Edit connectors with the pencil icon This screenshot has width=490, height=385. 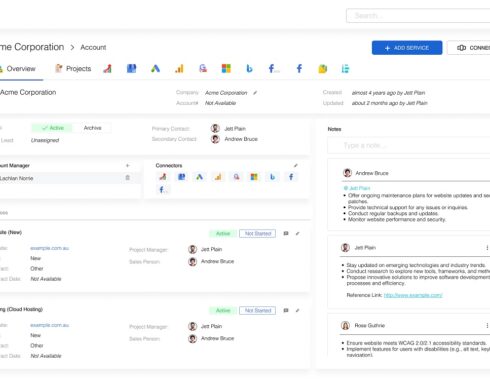coord(295,165)
